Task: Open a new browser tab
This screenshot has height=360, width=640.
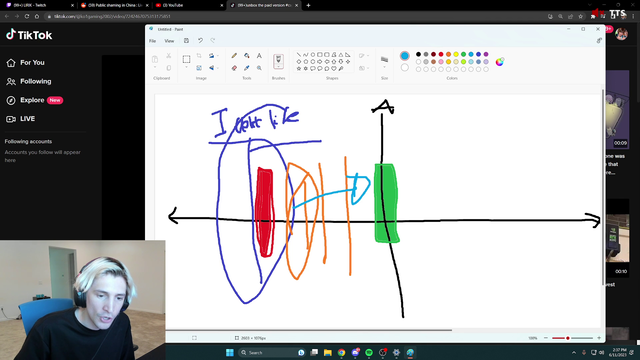Action: pos(308,5)
